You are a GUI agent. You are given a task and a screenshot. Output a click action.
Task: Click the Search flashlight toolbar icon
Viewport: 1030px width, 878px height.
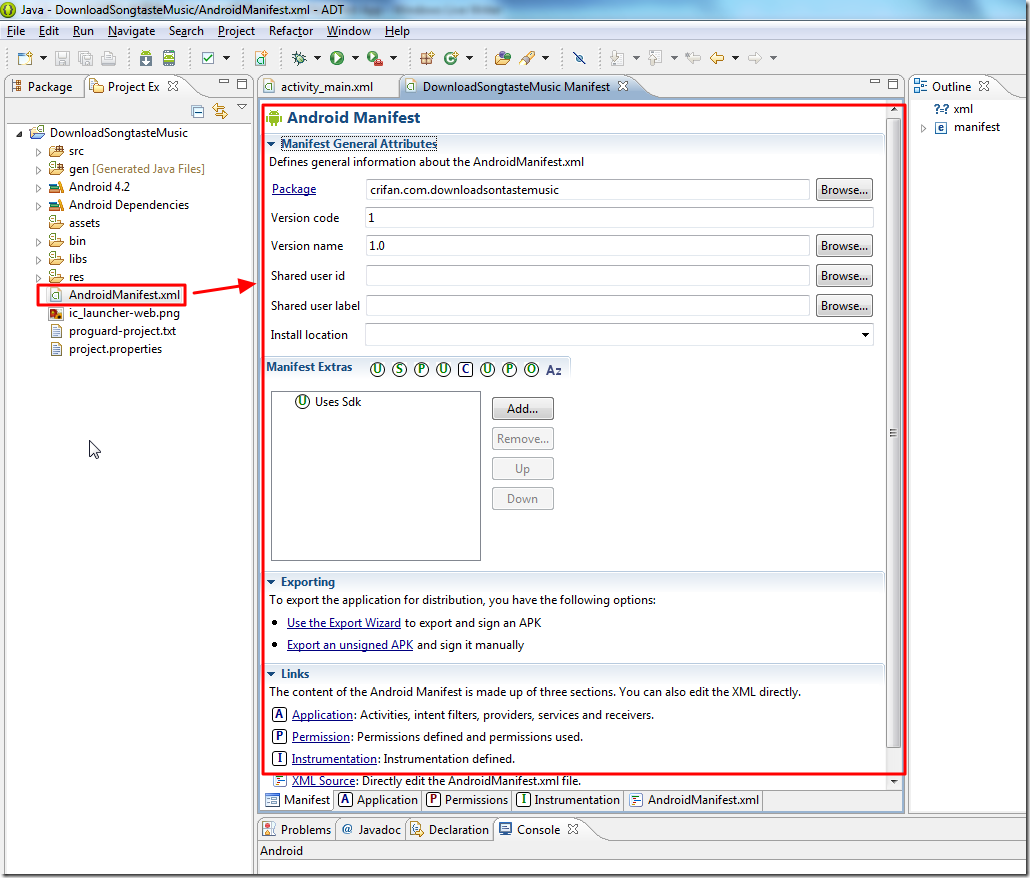coord(527,58)
